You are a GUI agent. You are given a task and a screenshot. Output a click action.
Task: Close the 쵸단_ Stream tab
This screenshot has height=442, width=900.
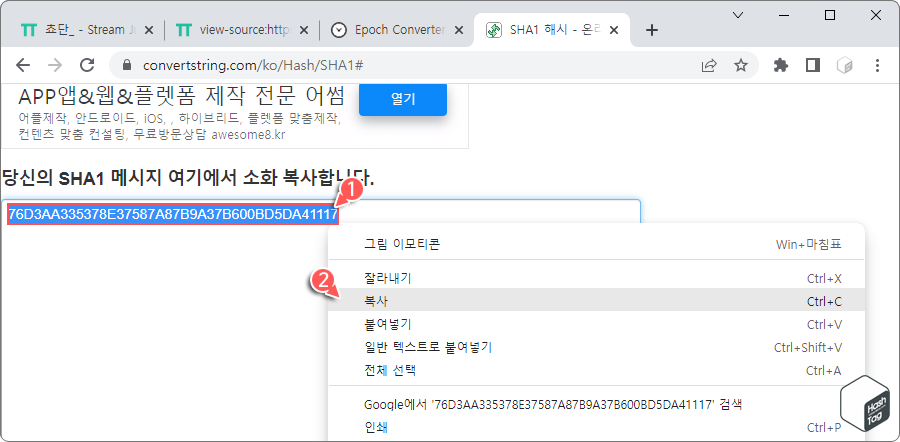149,30
